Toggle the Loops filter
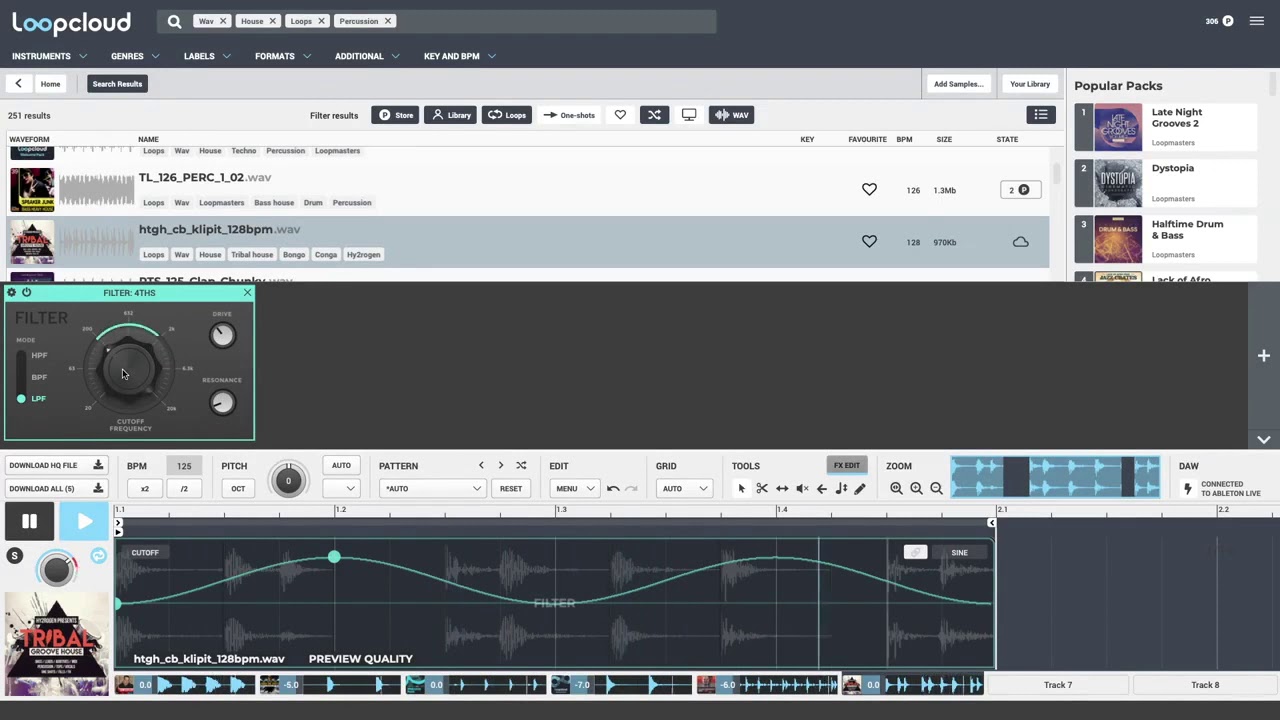1280x720 pixels. click(x=507, y=115)
